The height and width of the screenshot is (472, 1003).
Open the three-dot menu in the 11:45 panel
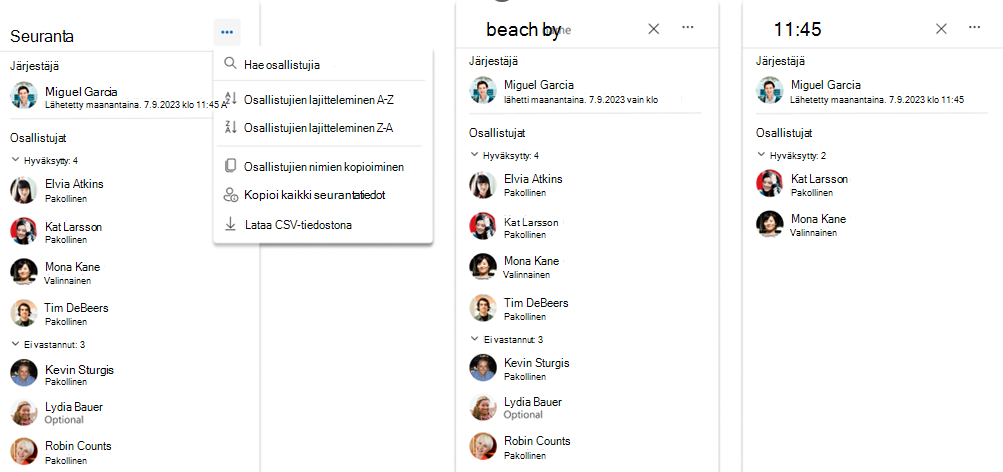click(x=975, y=28)
